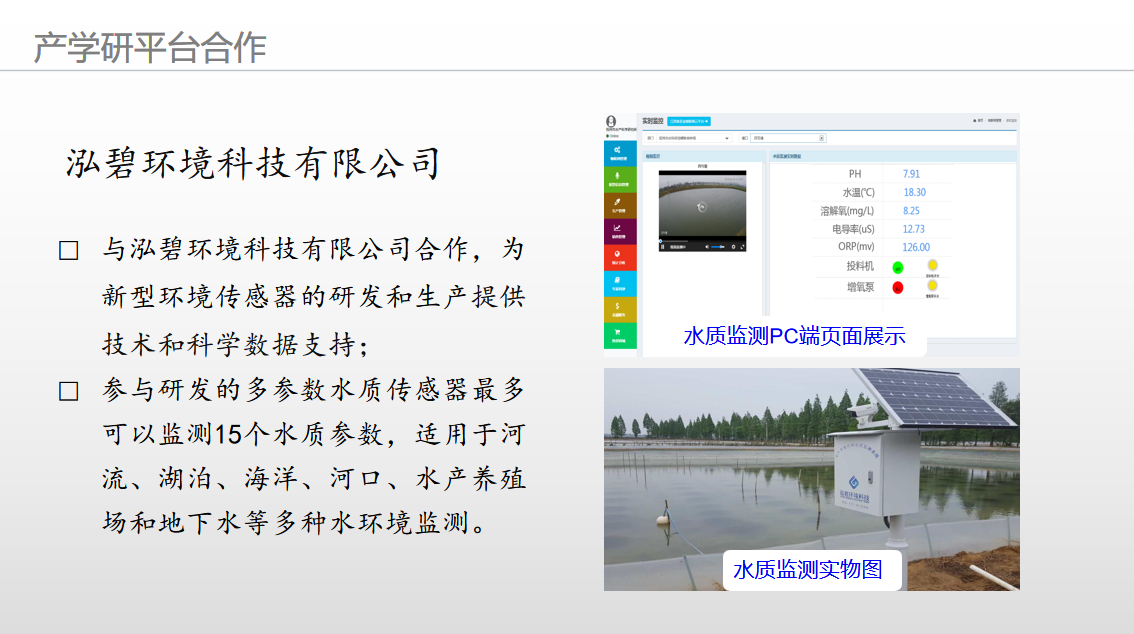Click the replay icon on the video

click(702, 207)
